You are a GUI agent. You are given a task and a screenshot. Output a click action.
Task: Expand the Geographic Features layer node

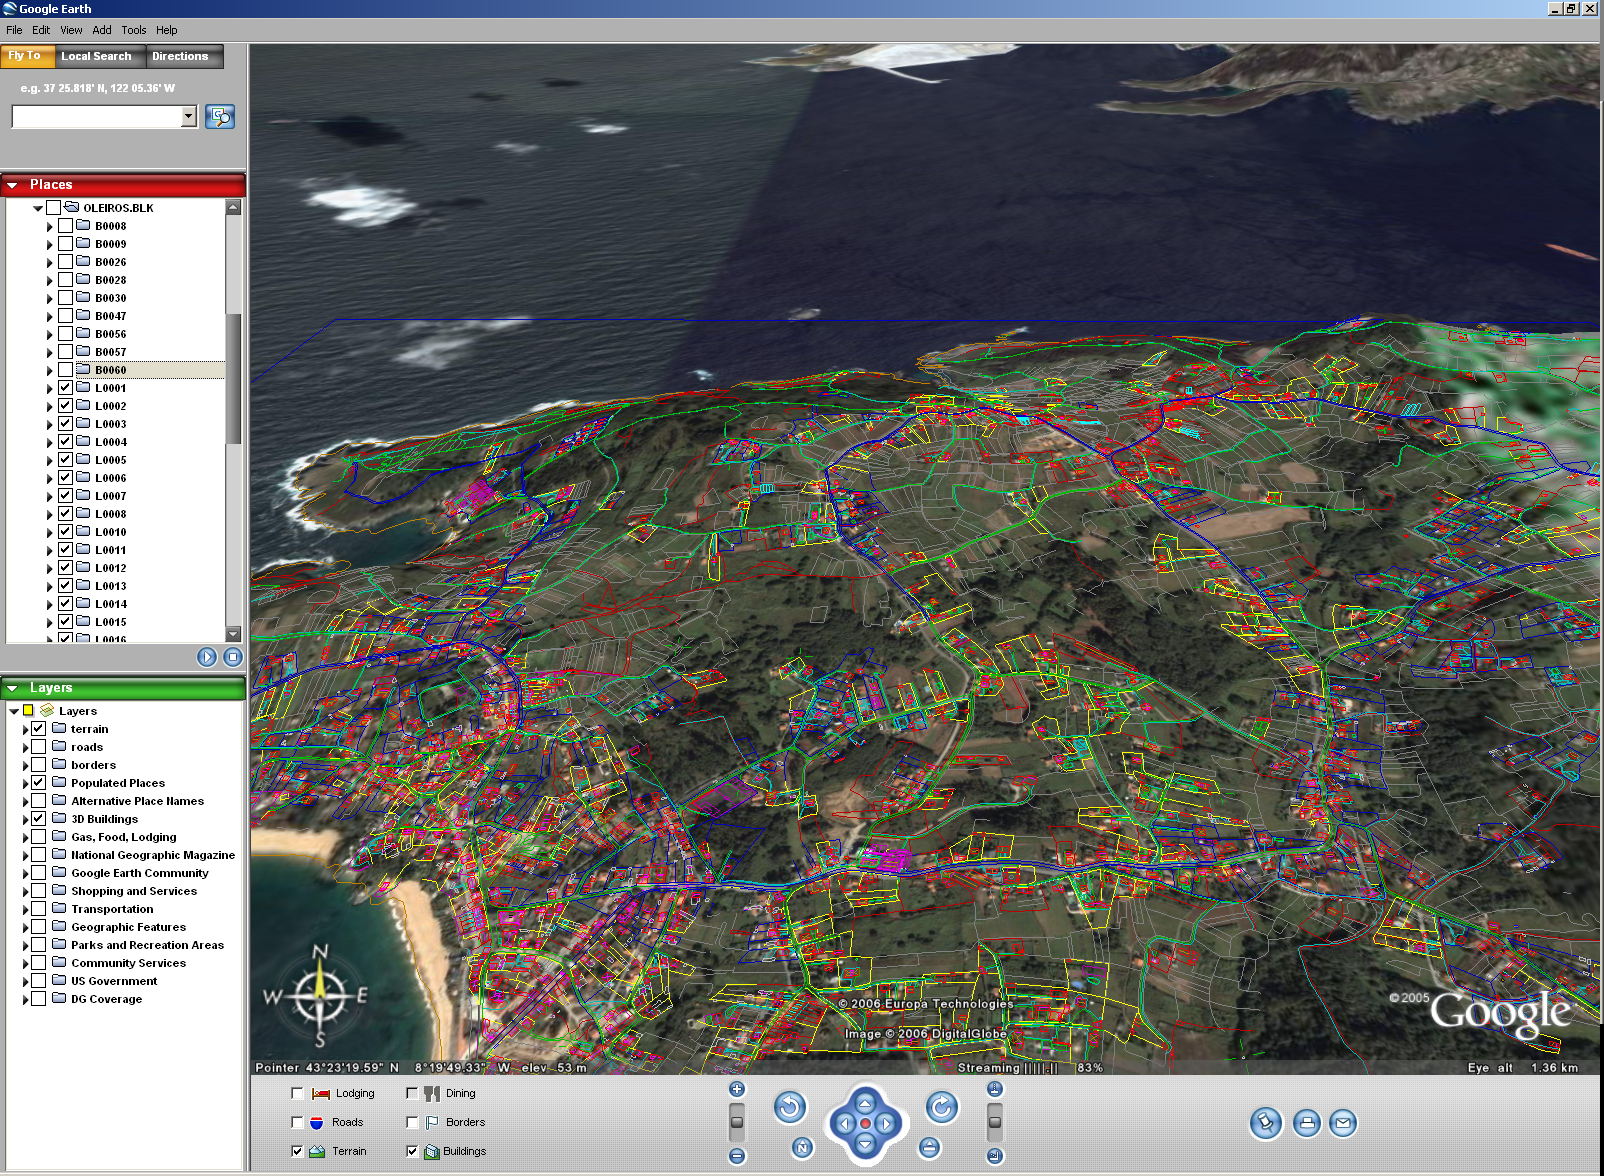(x=25, y=928)
